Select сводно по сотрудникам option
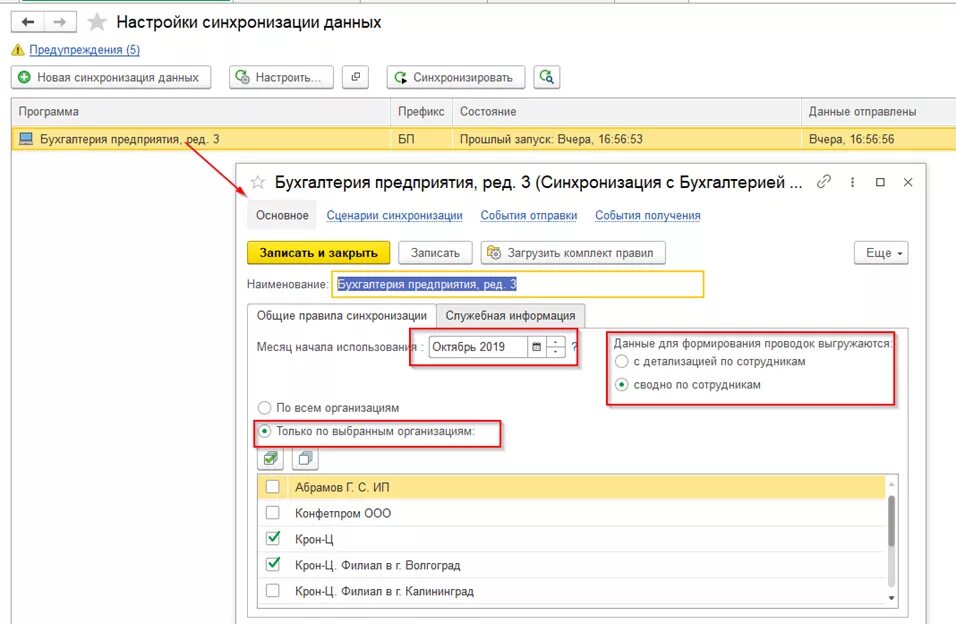 (621, 385)
